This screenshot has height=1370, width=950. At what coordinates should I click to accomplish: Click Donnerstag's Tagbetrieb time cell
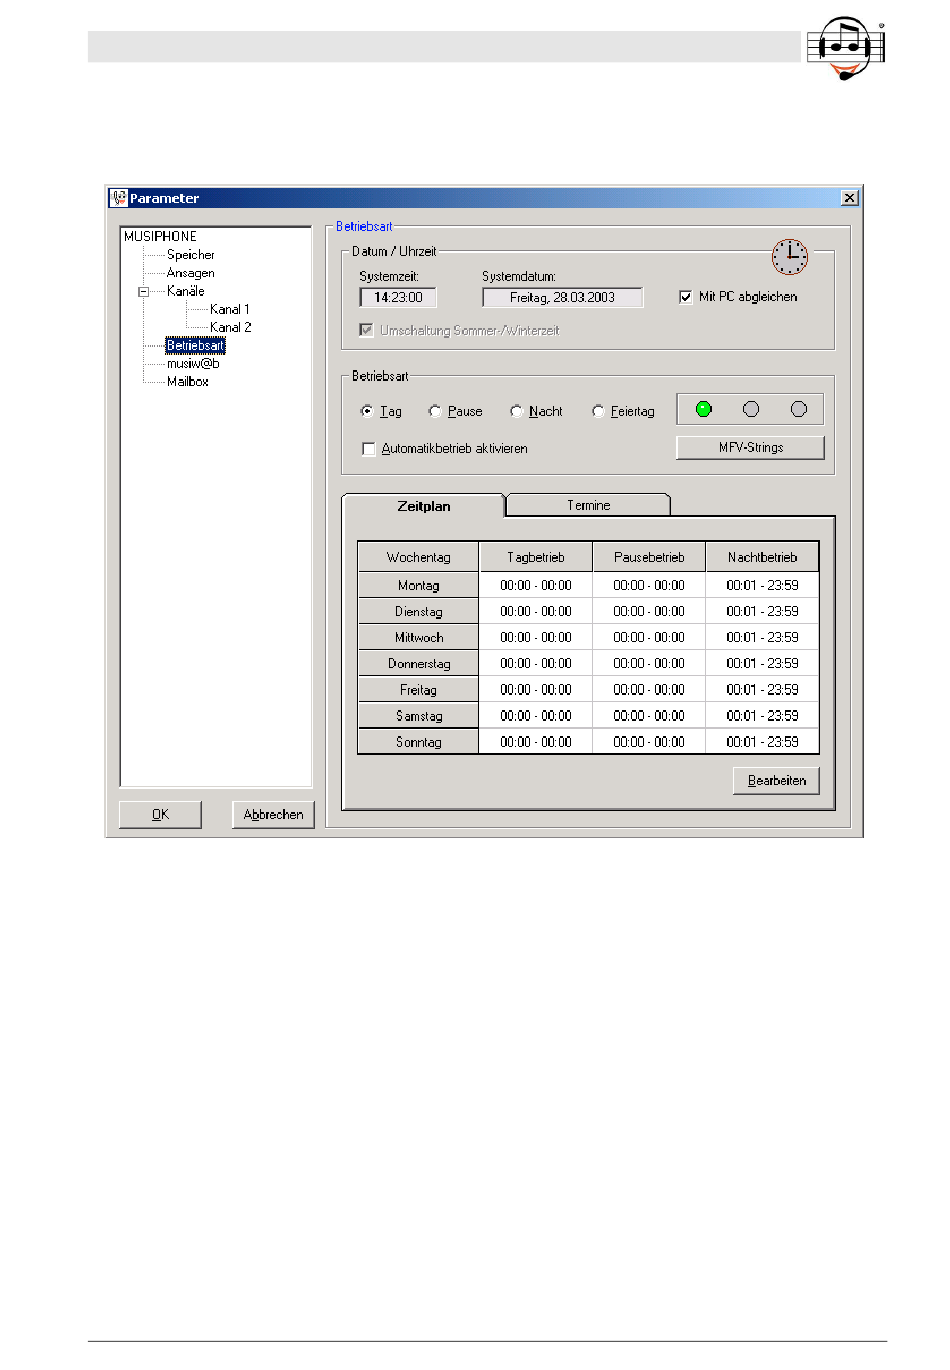(x=536, y=663)
